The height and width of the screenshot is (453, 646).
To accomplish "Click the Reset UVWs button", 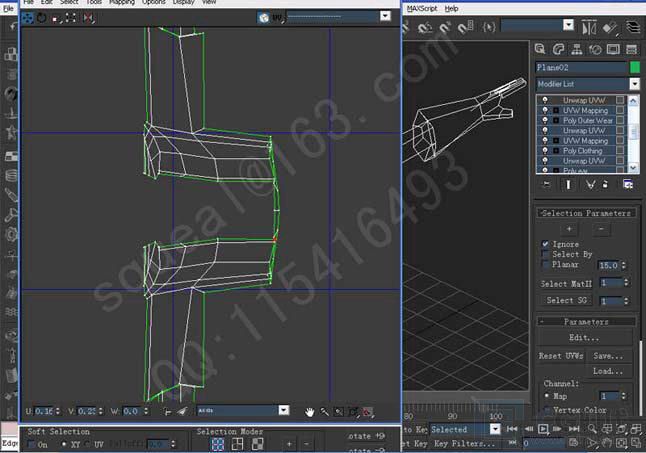I will click(x=561, y=356).
